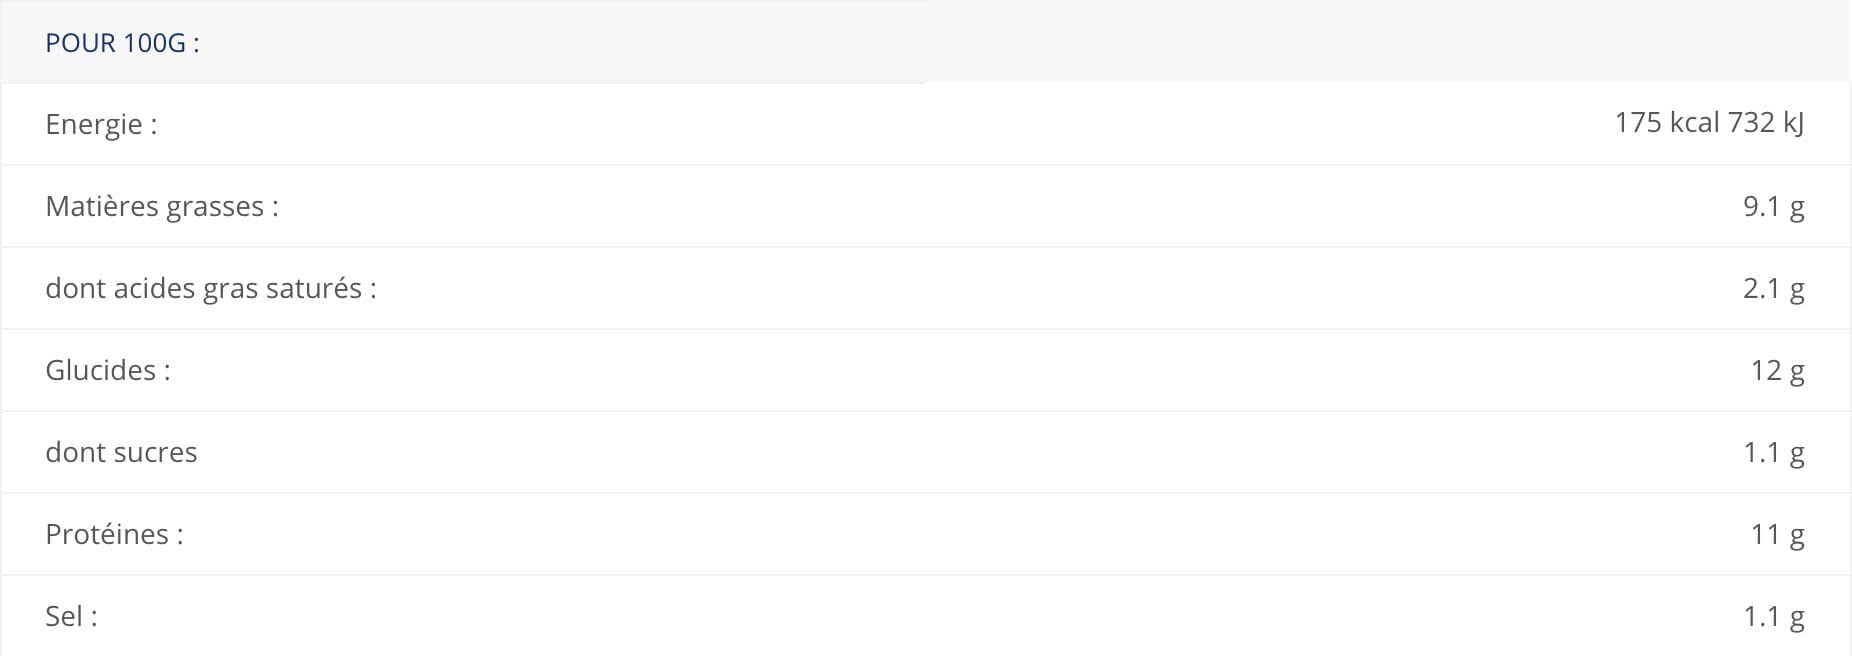Select the Sel row label
Screen dimensions: 1852x656
(71, 616)
